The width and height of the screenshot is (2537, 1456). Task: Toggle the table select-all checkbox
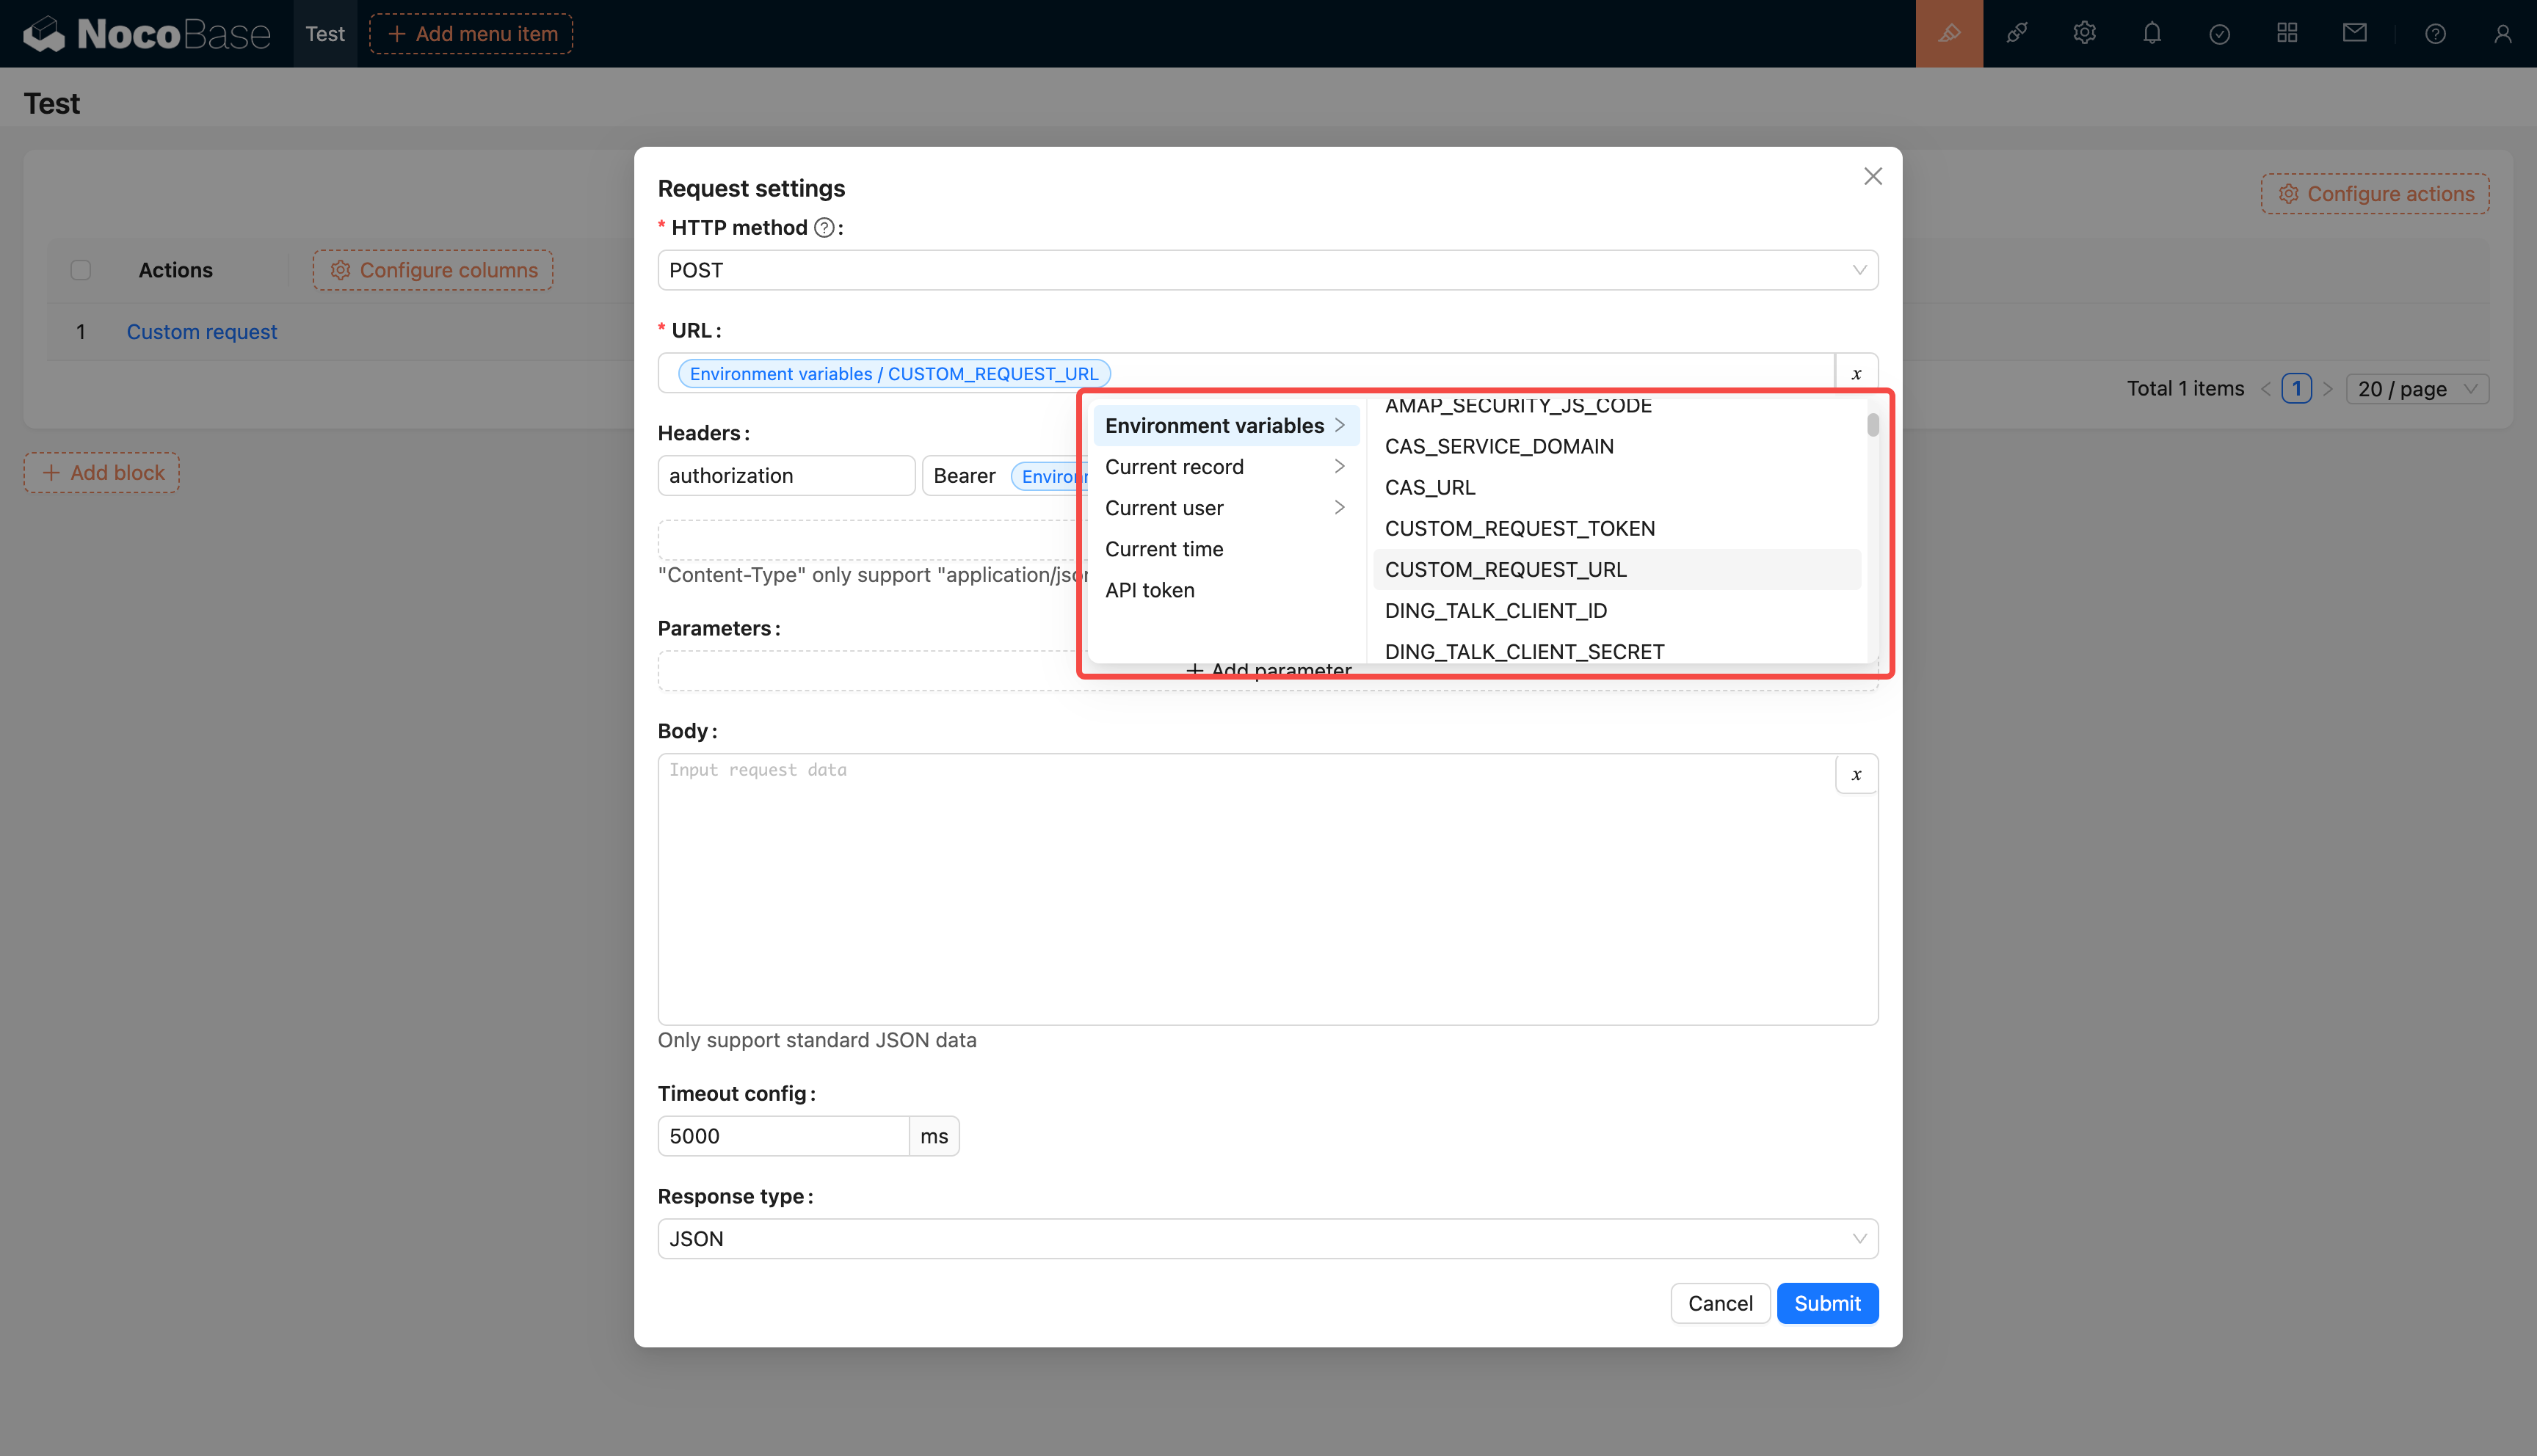tap(81, 270)
